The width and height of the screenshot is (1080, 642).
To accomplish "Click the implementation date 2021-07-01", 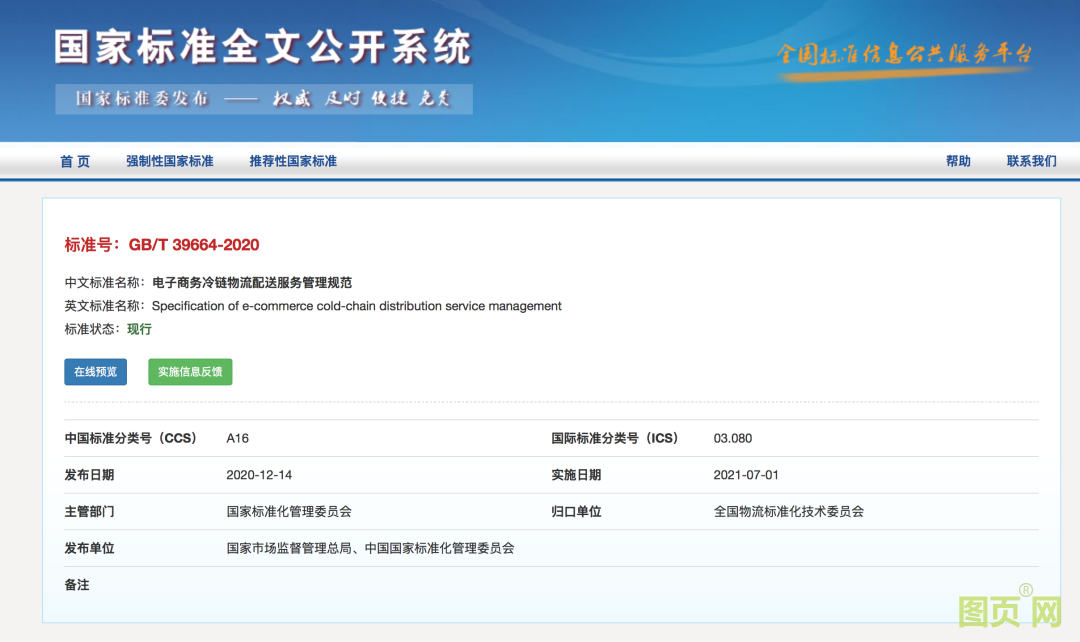I will click(746, 475).
